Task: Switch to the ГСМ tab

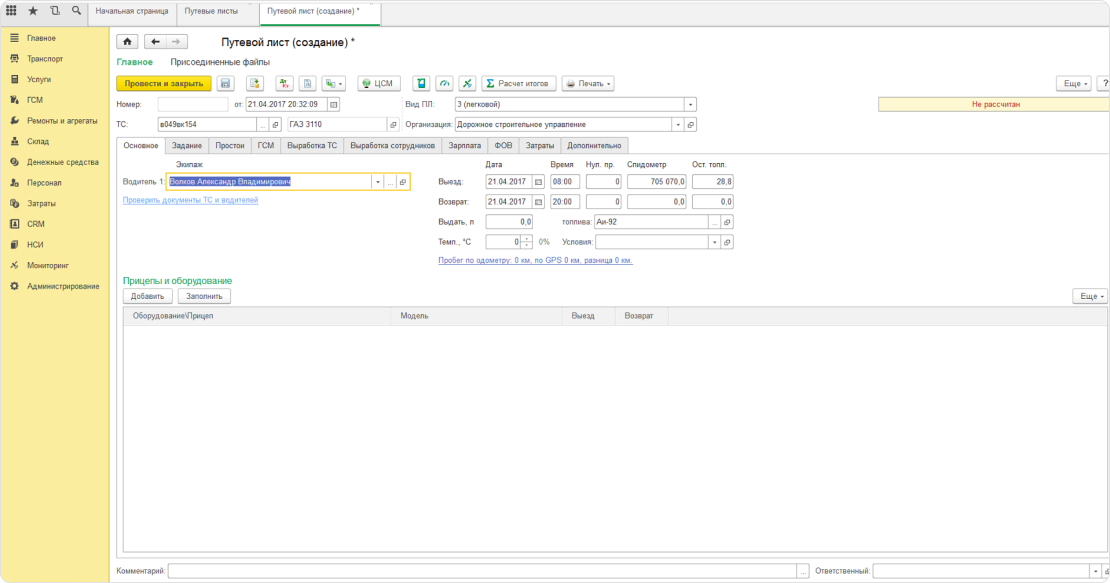Action: pos(265,146)
